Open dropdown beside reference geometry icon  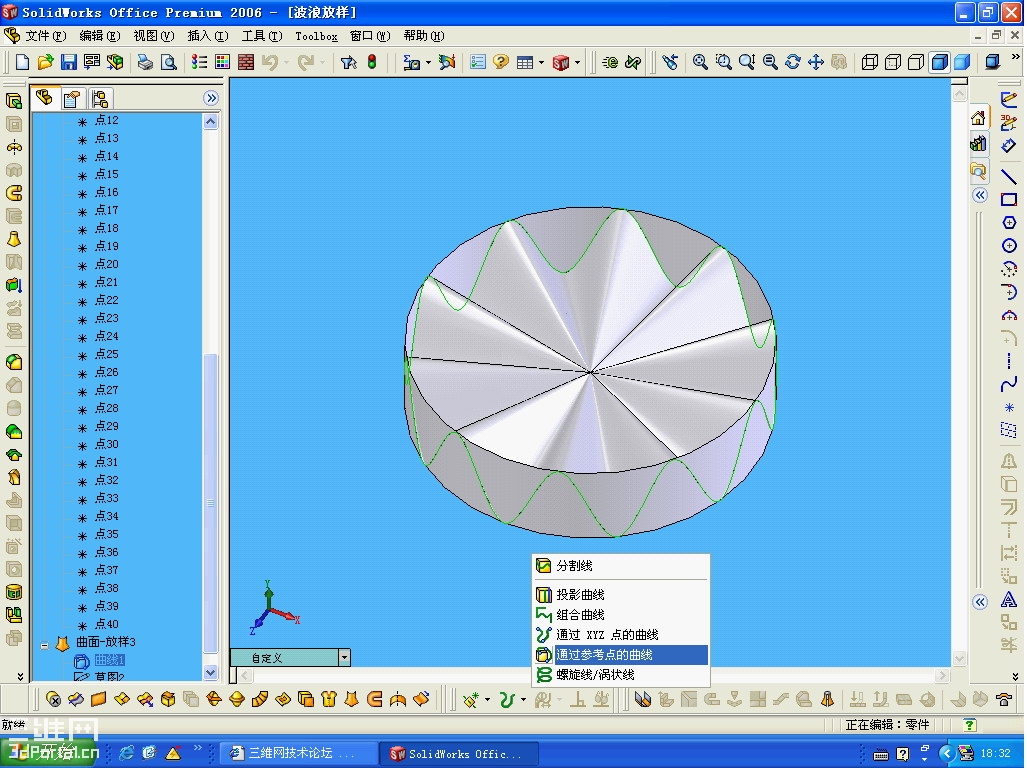[x=487, y=700]
